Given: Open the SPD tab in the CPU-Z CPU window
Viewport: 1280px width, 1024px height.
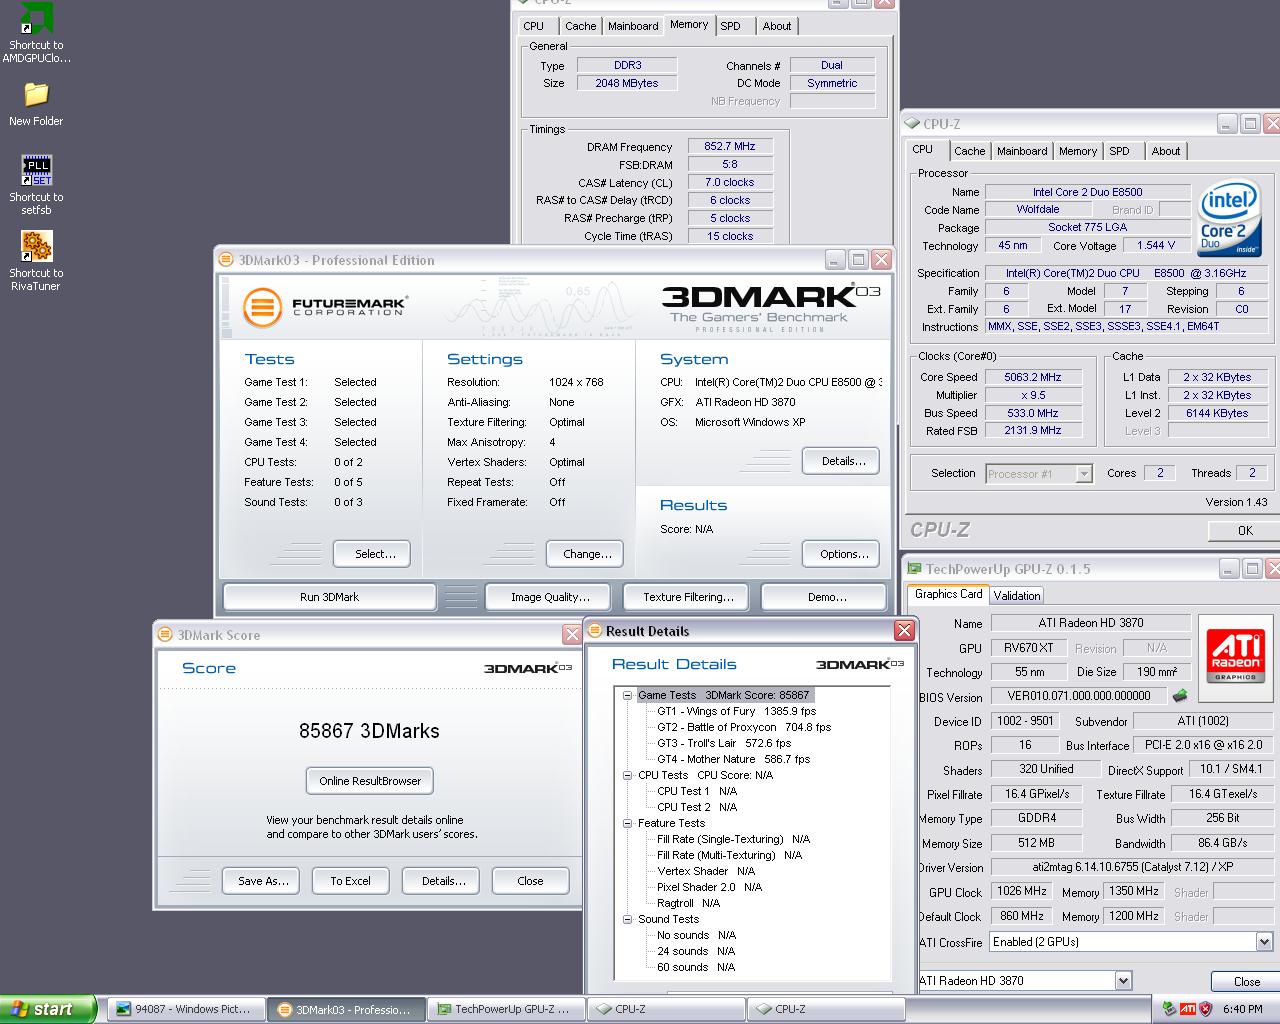Looking at the screenshot, I should point(1120,151).
